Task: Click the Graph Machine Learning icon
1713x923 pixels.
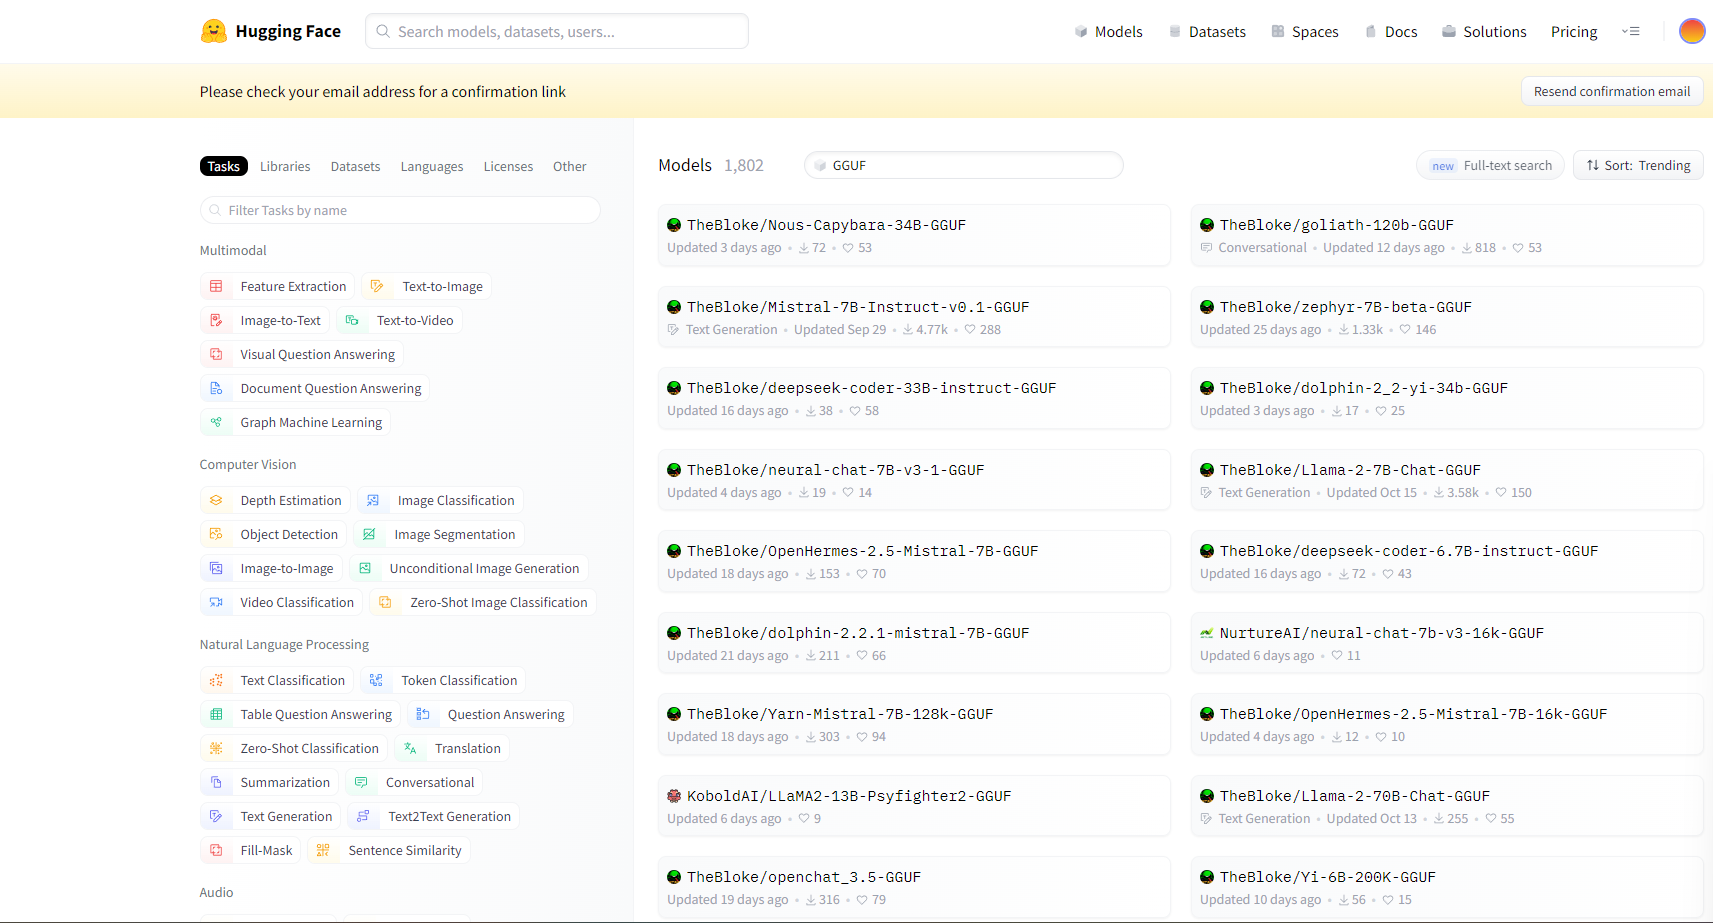Action: 216,422
